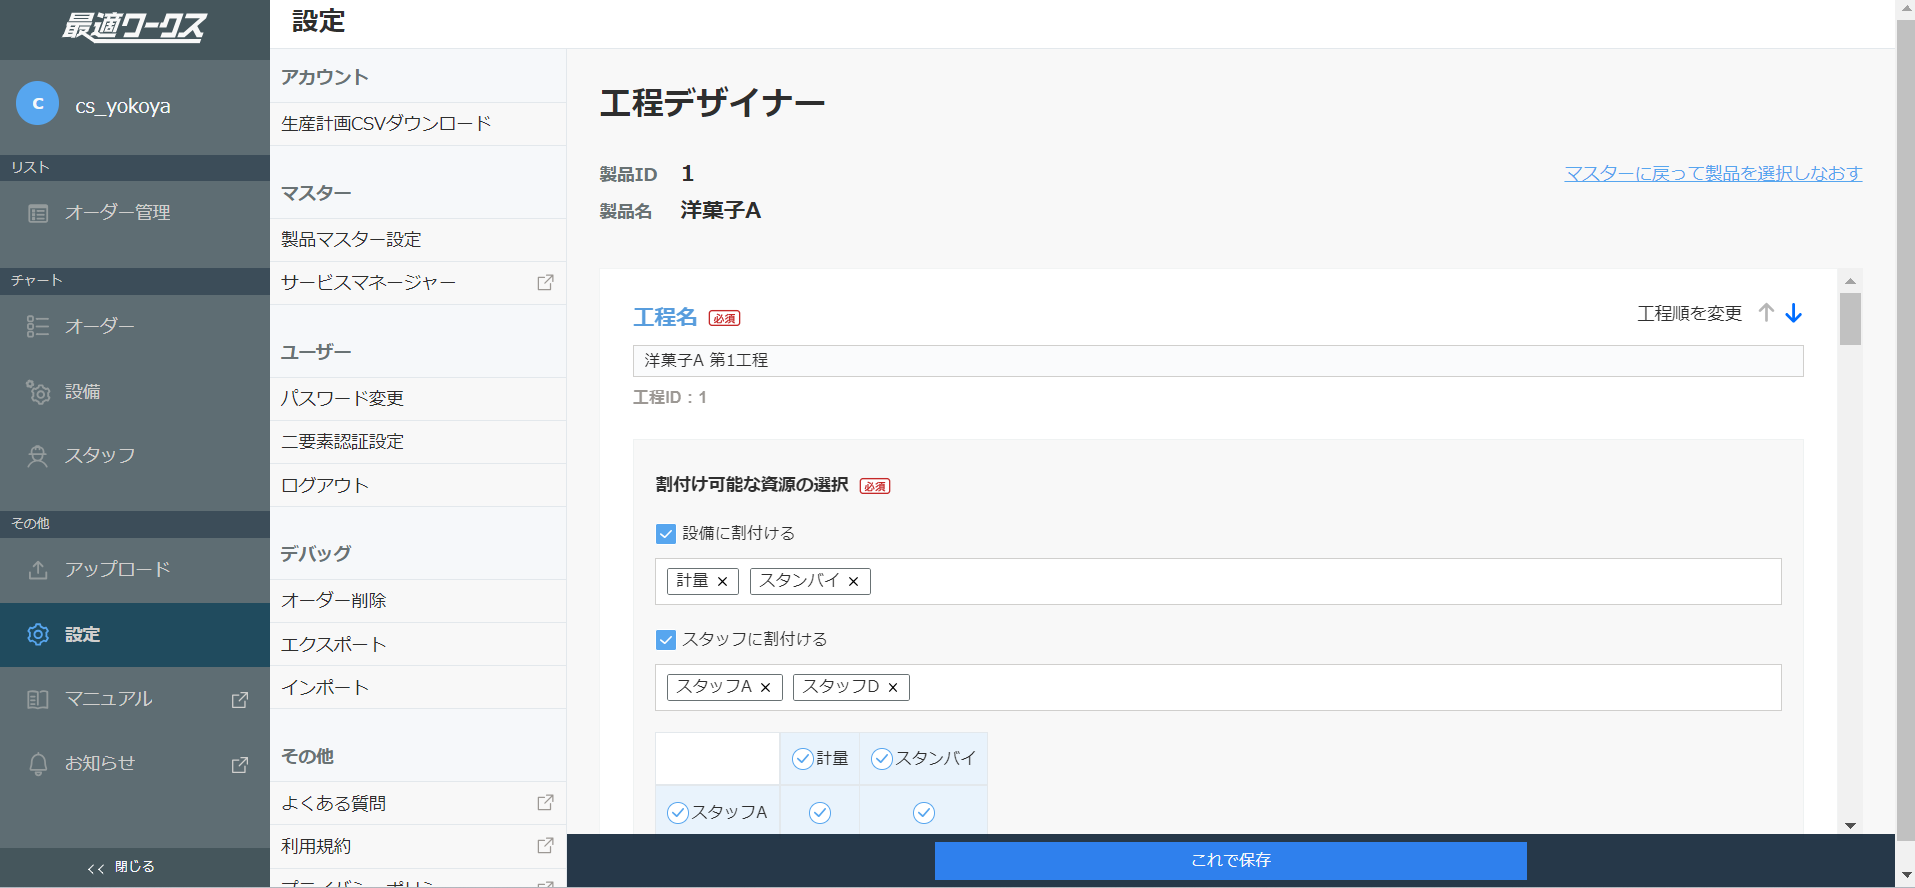The image size is (1915, 888).
Task: Open 製品マスター設定 menu item
Action: (418, 240)
